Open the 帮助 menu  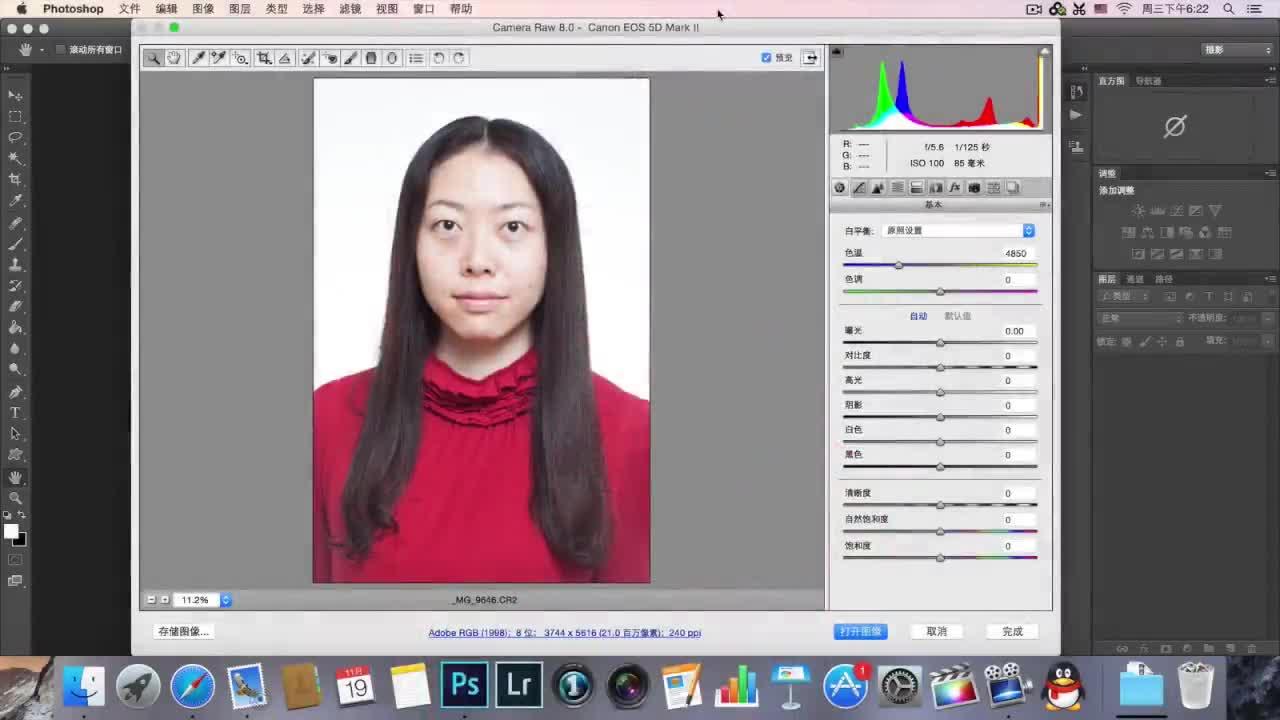[x=461, y=9]
